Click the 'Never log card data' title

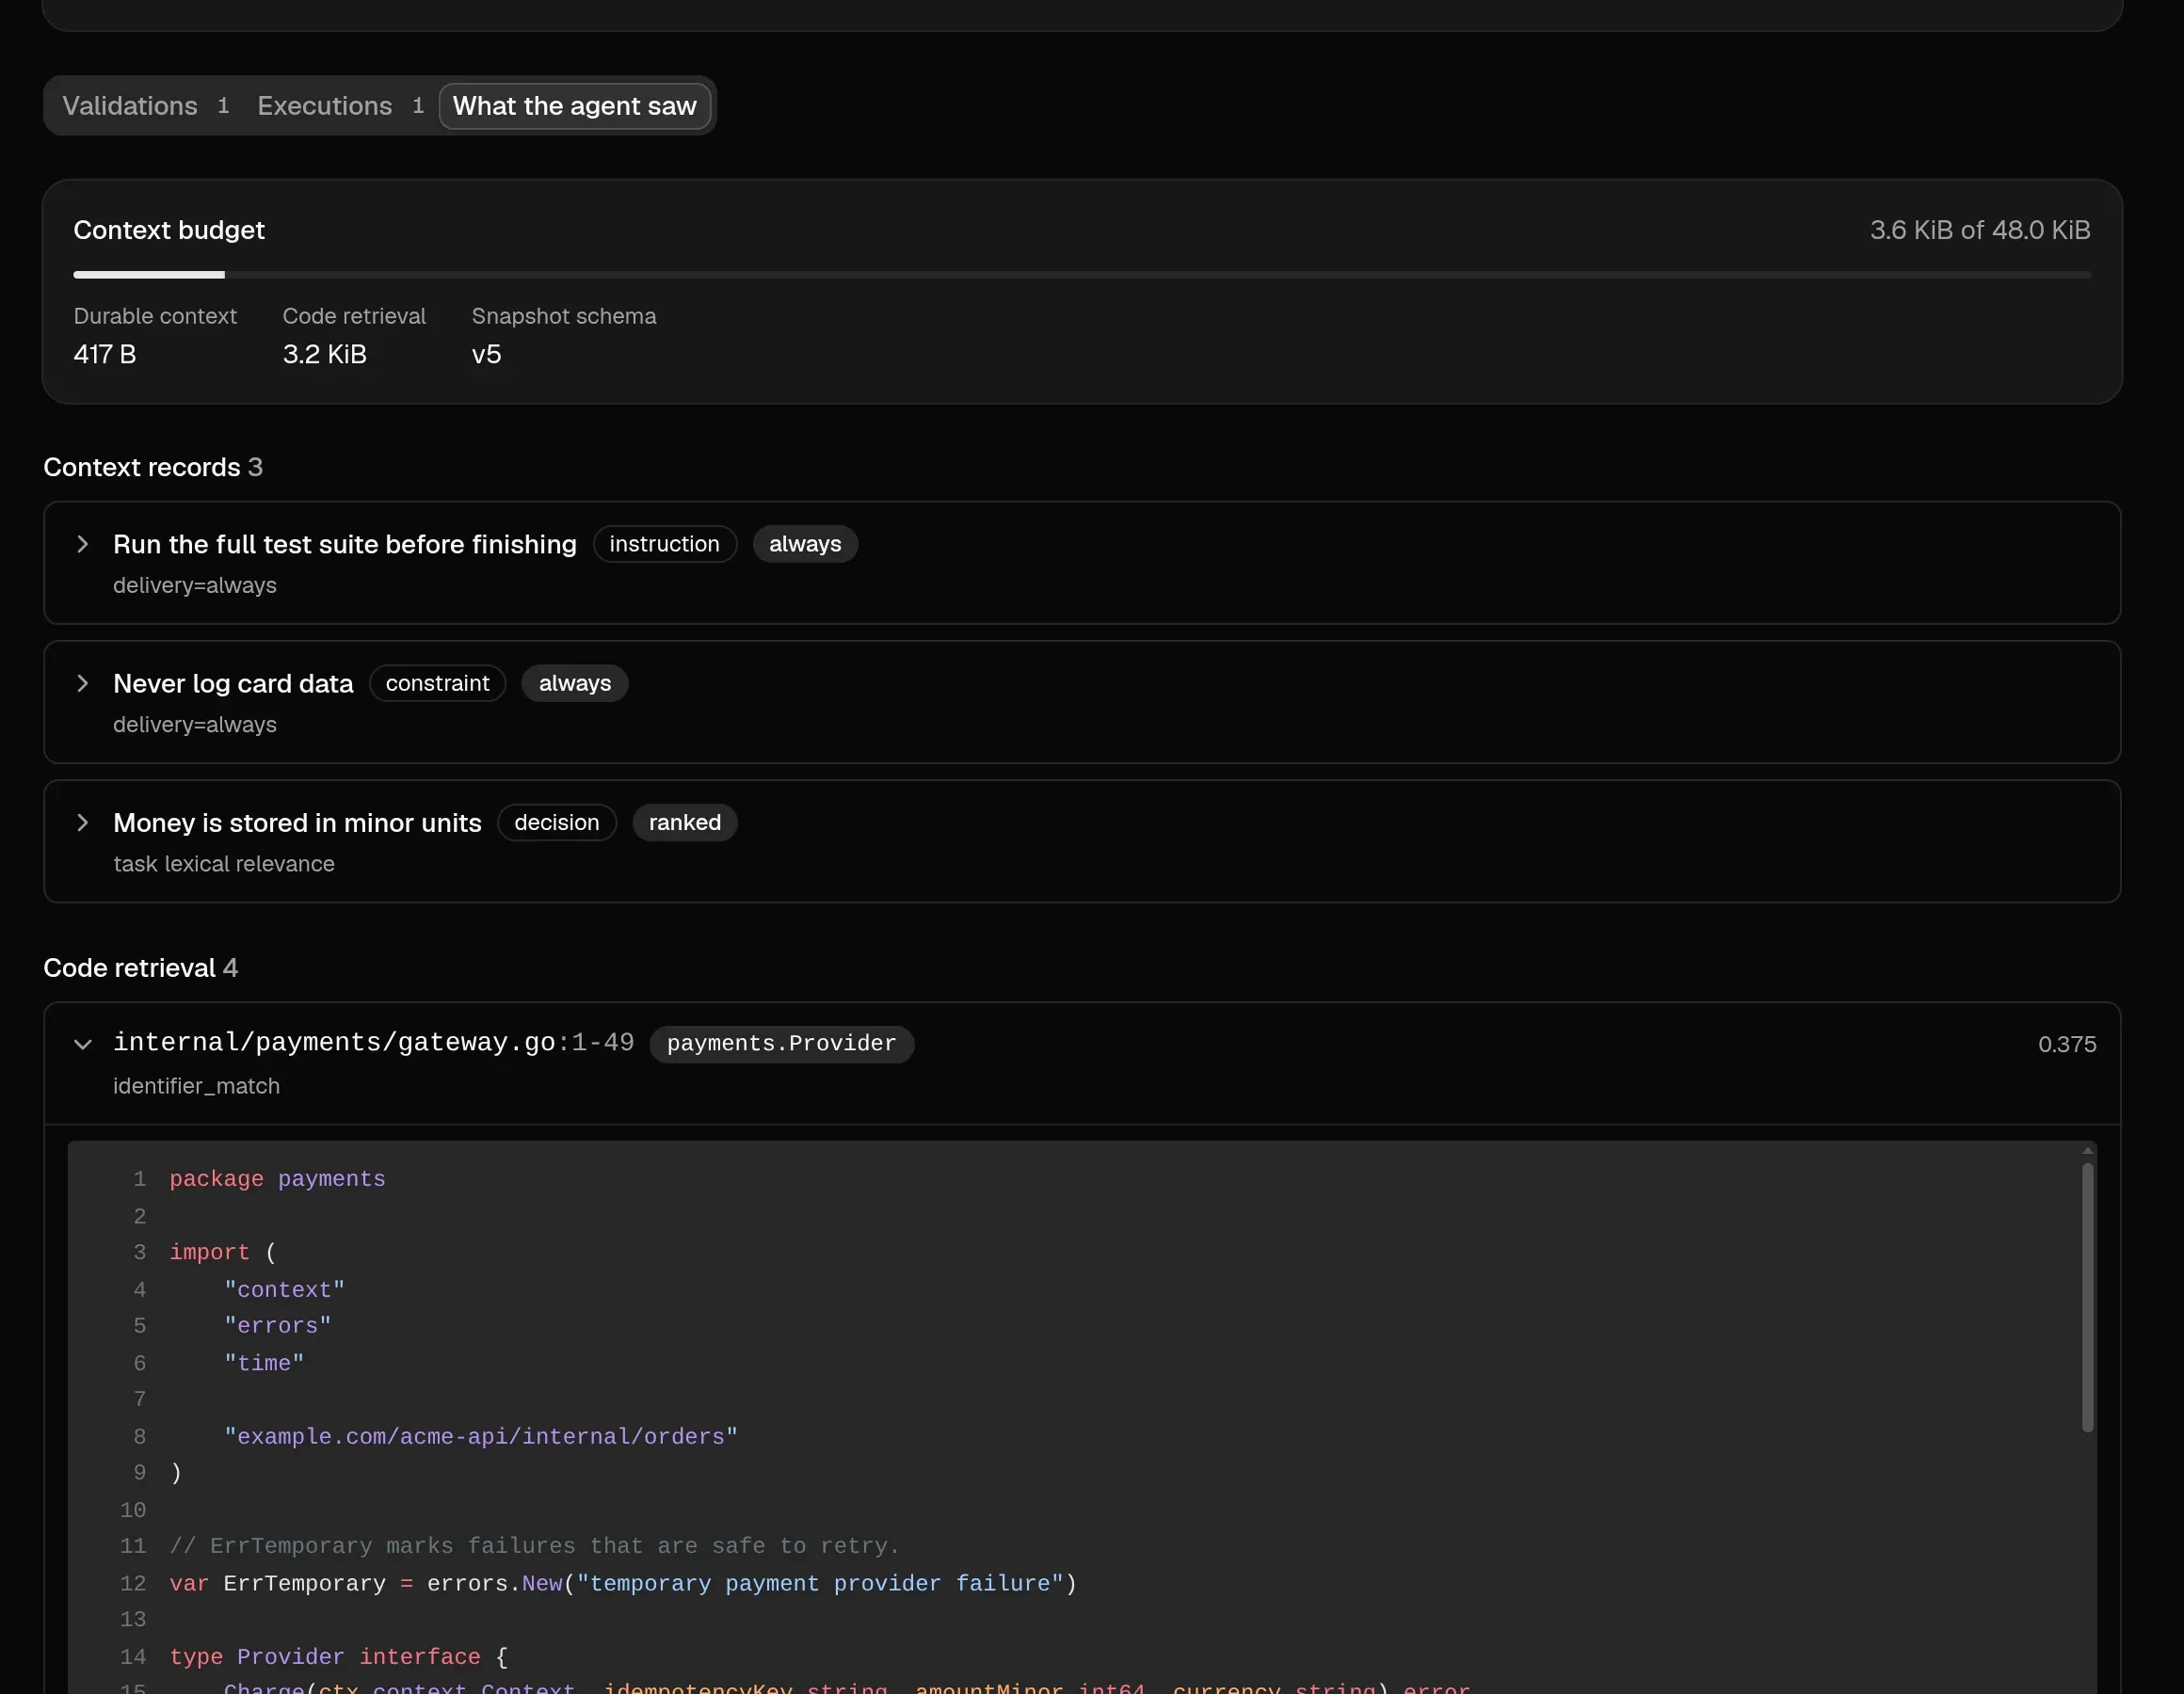[233, 683]
